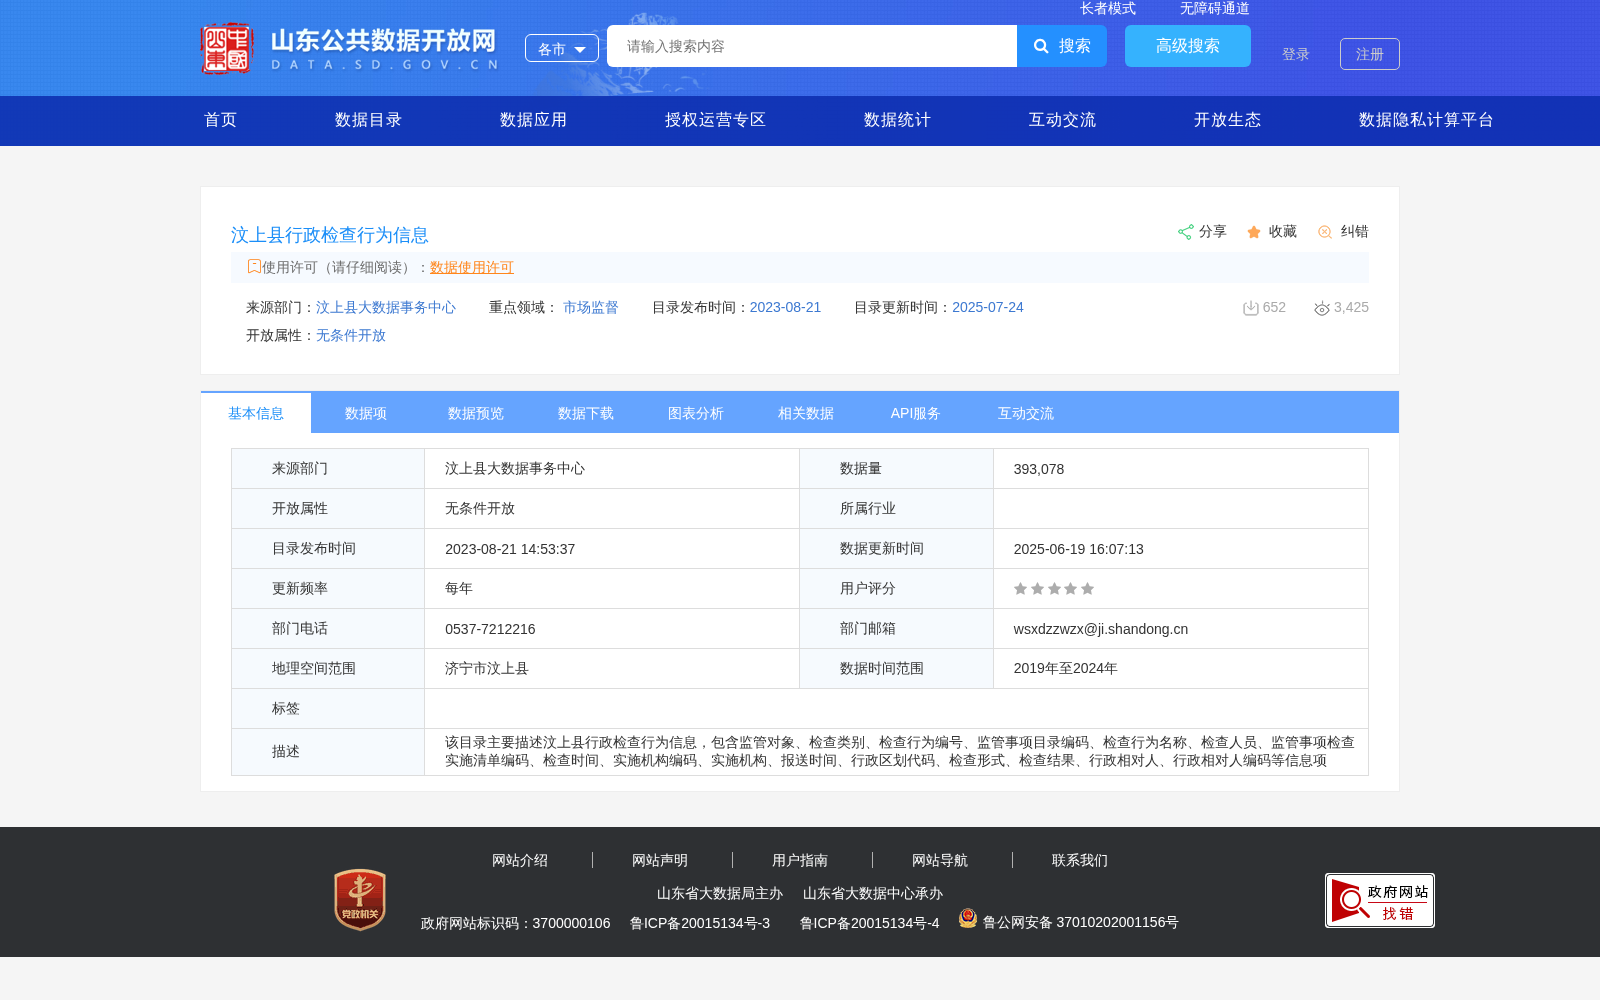Click the data volume value 393,078

pyautogui.click(x=1038, y=469)
